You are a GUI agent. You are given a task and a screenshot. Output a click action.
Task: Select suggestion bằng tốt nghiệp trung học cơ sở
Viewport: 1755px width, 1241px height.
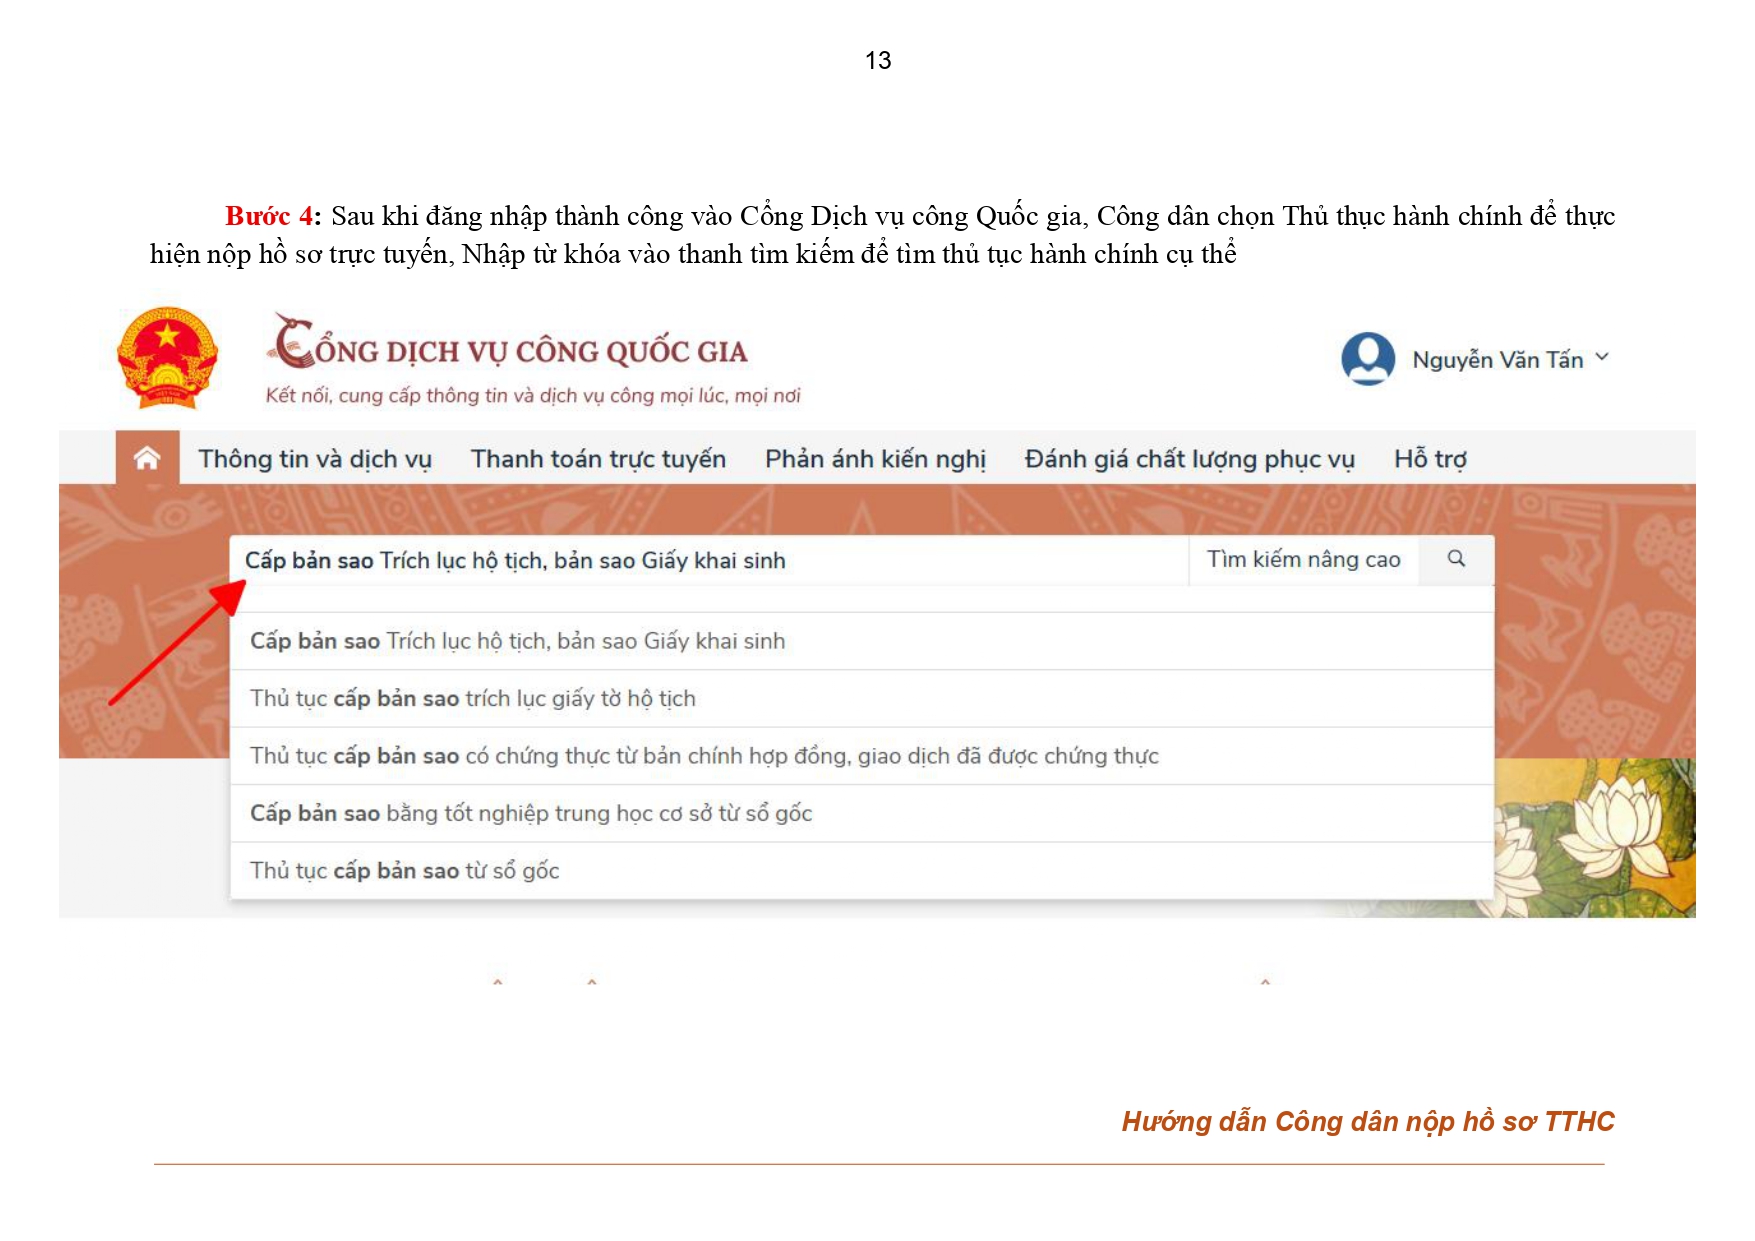[530, 813]
